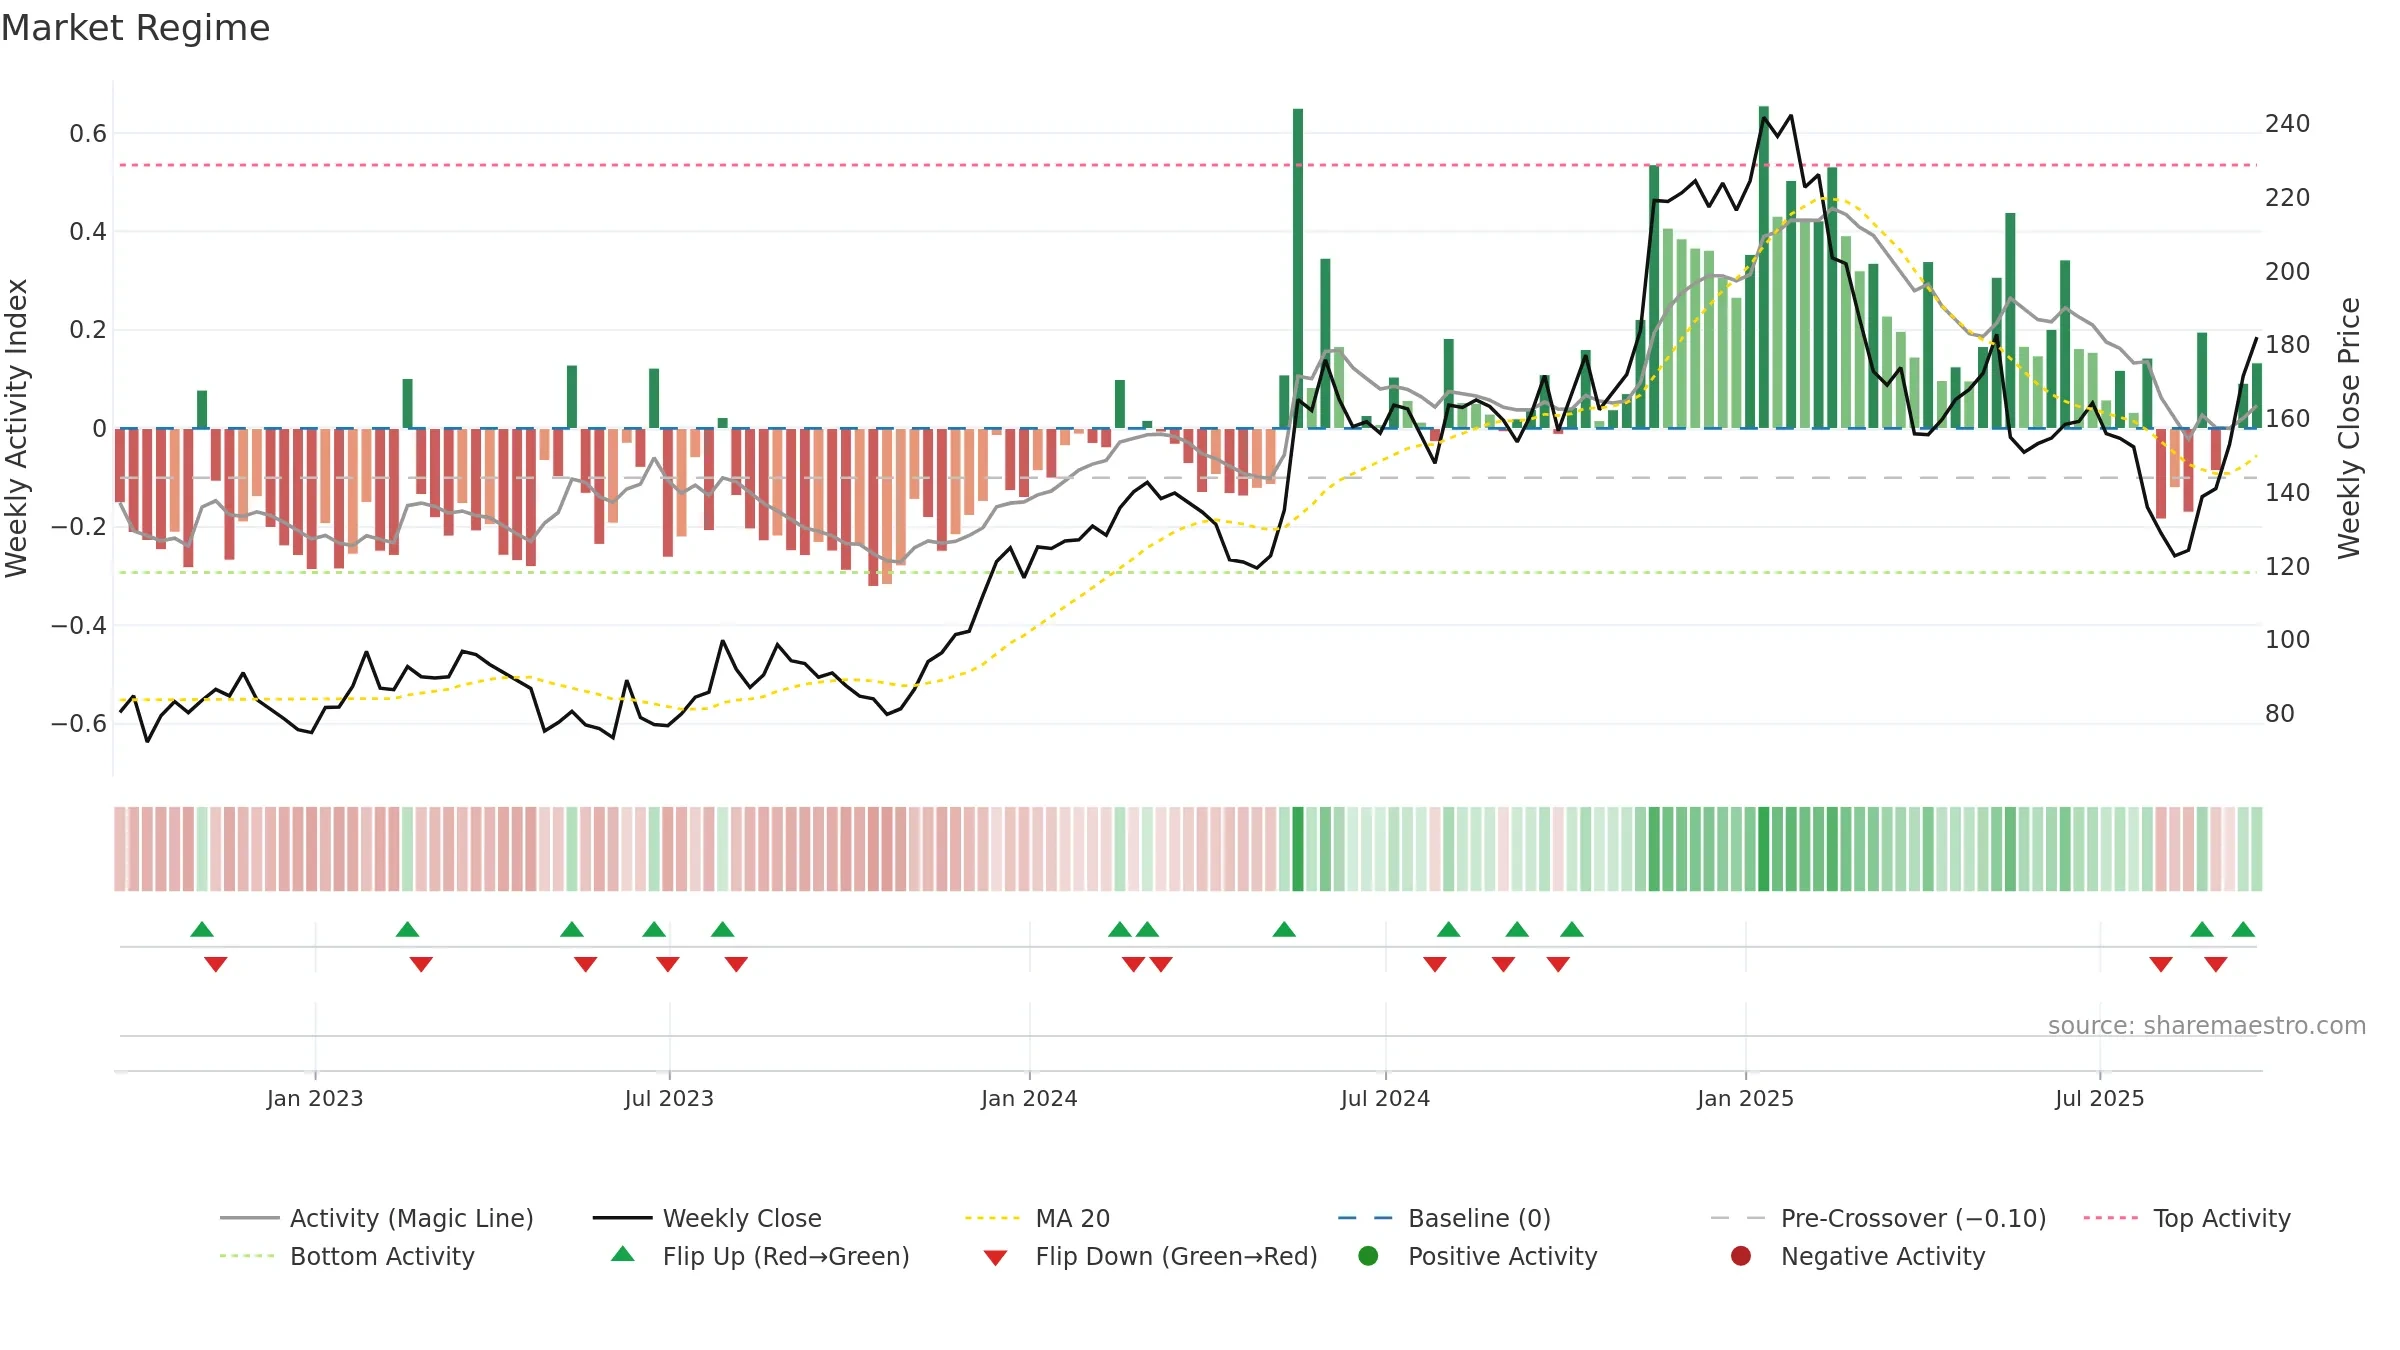
Task: Click the −0.4 left axis tick
Action: pos(79,625)
